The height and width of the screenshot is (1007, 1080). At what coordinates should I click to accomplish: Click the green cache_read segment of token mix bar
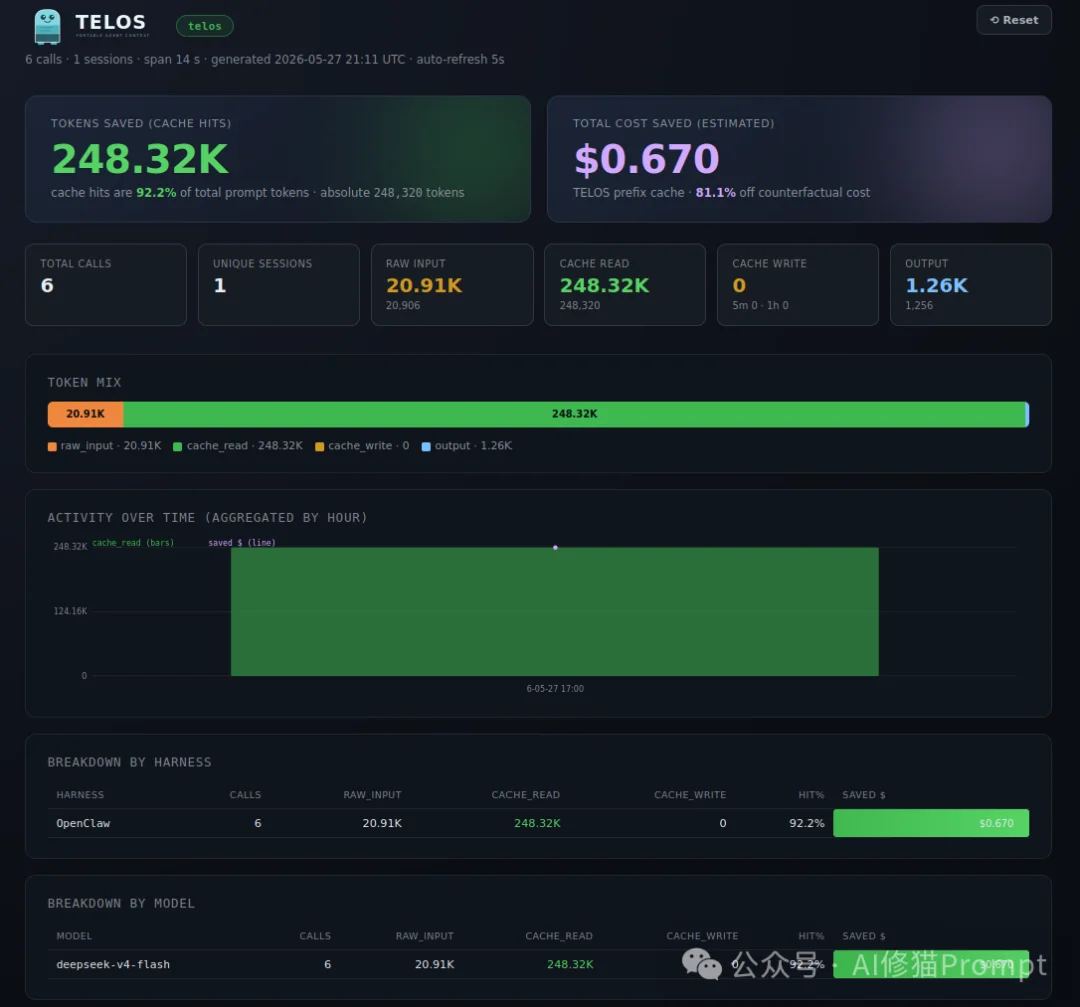coord(574,414)
